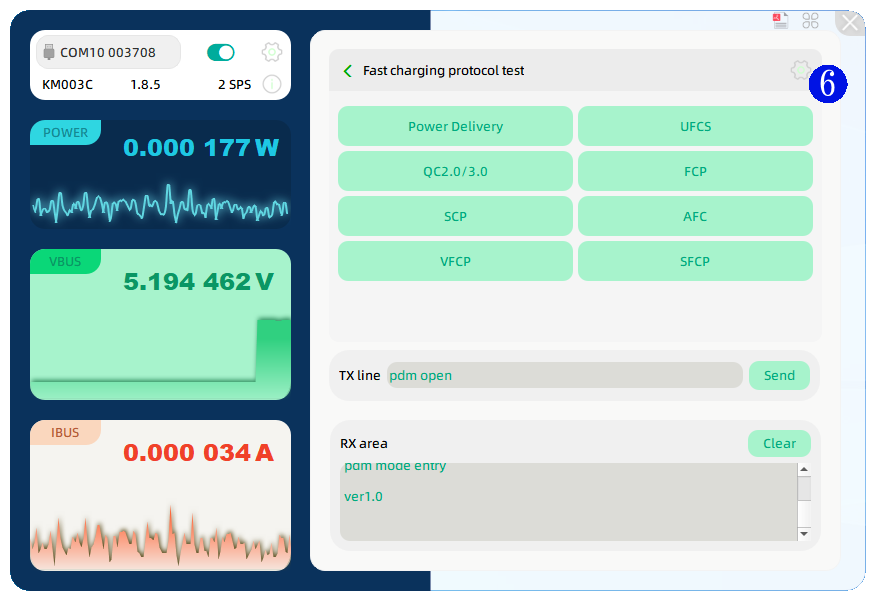The image size is (875, 600).
Task: Open device settings gear next to connection switch
Action: pyautogui.click(x=272, y=52)
